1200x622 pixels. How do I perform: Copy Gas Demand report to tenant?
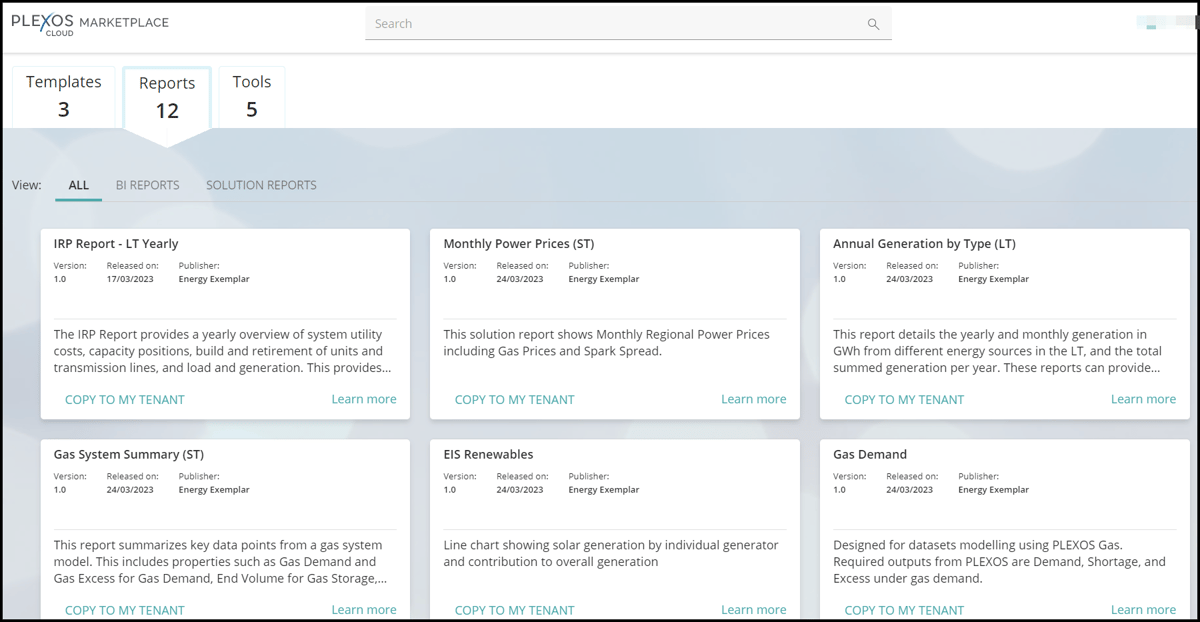[x=905, y=610]
